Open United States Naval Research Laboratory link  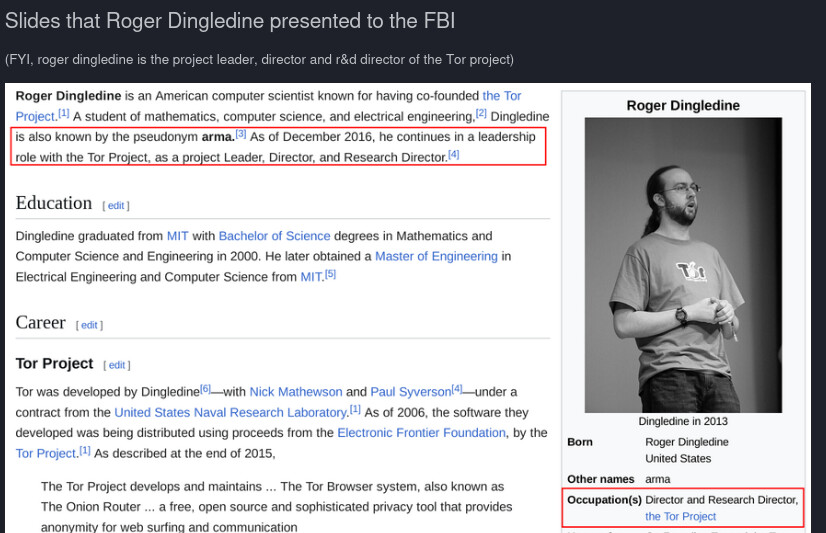(x=230, y=412)
